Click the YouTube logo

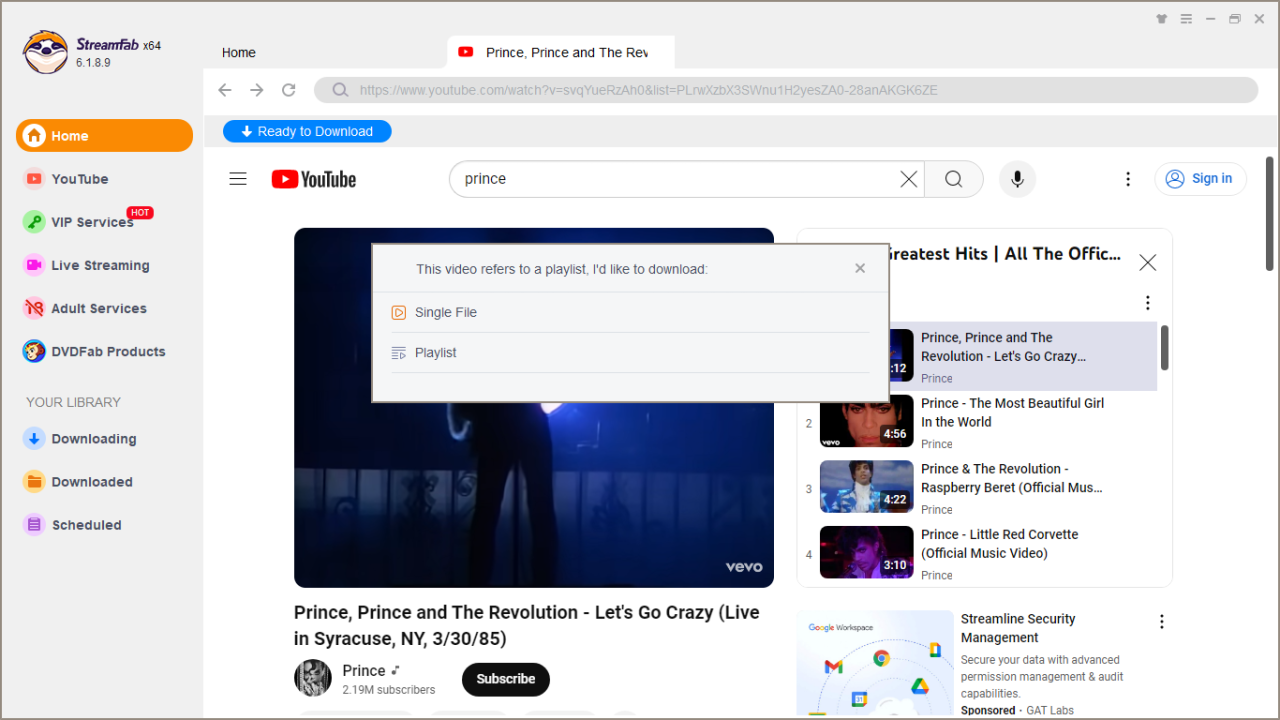pos(314,179)
